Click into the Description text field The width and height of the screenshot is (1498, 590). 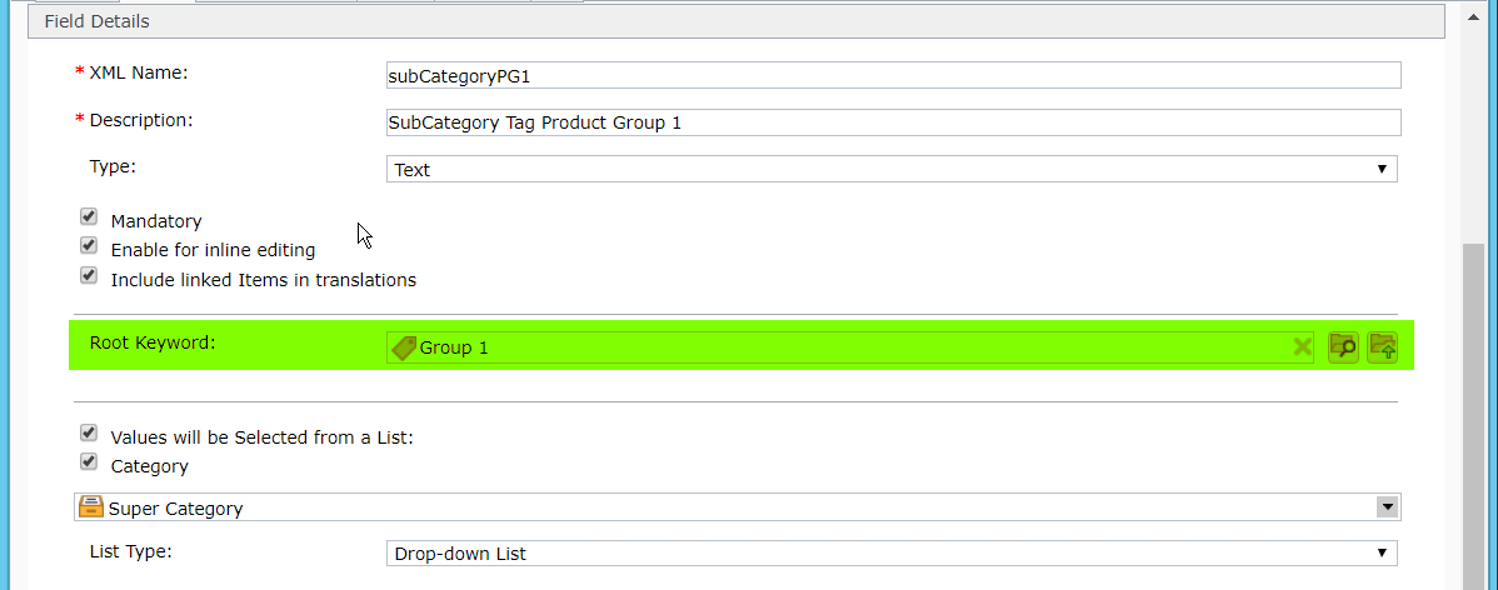[x=893, y=122]
